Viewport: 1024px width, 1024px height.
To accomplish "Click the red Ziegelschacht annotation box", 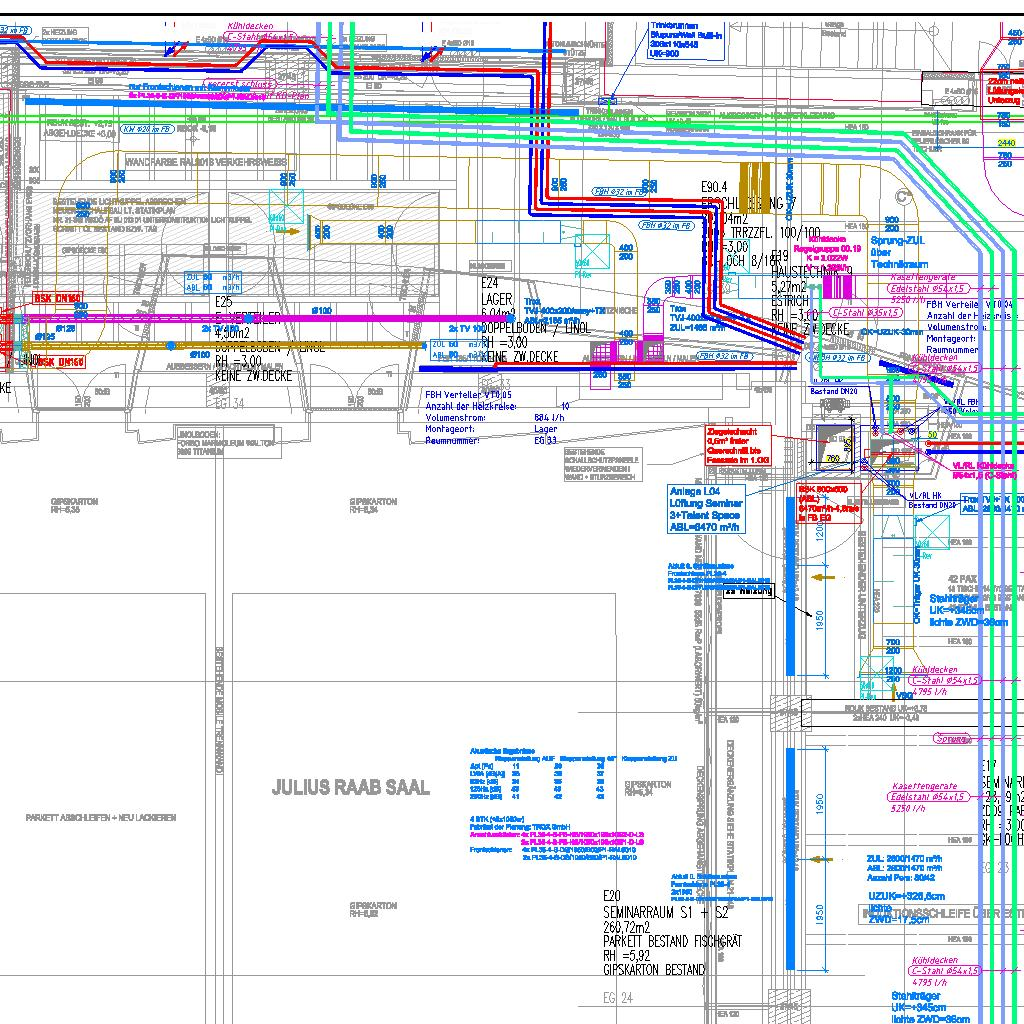I will (x=738, y=445).
